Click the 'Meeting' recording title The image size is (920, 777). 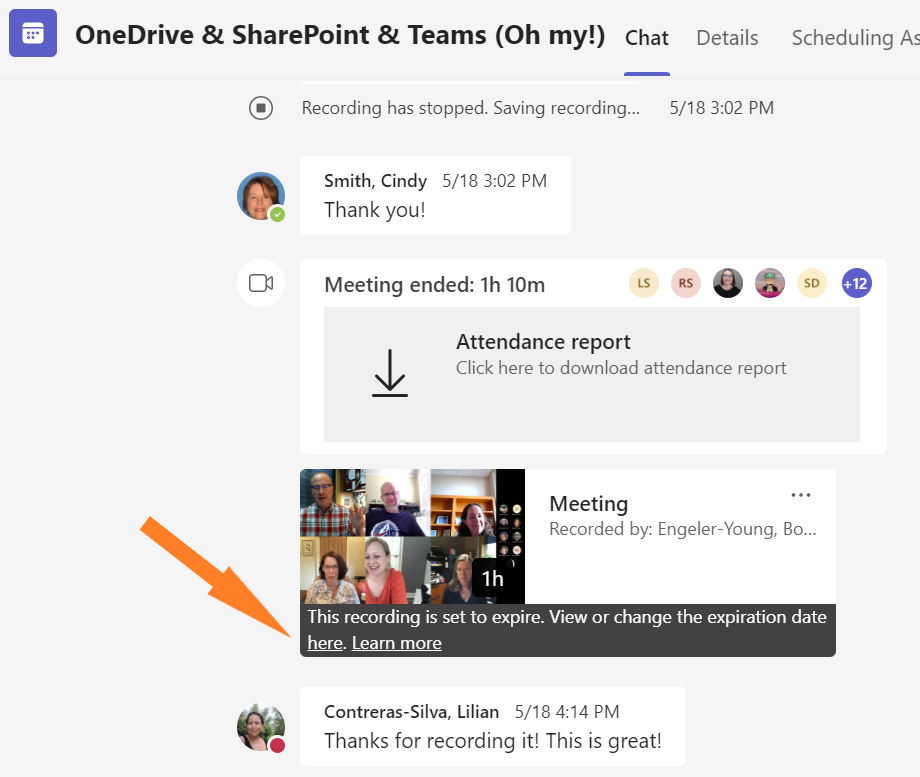(x=588, y=504)
